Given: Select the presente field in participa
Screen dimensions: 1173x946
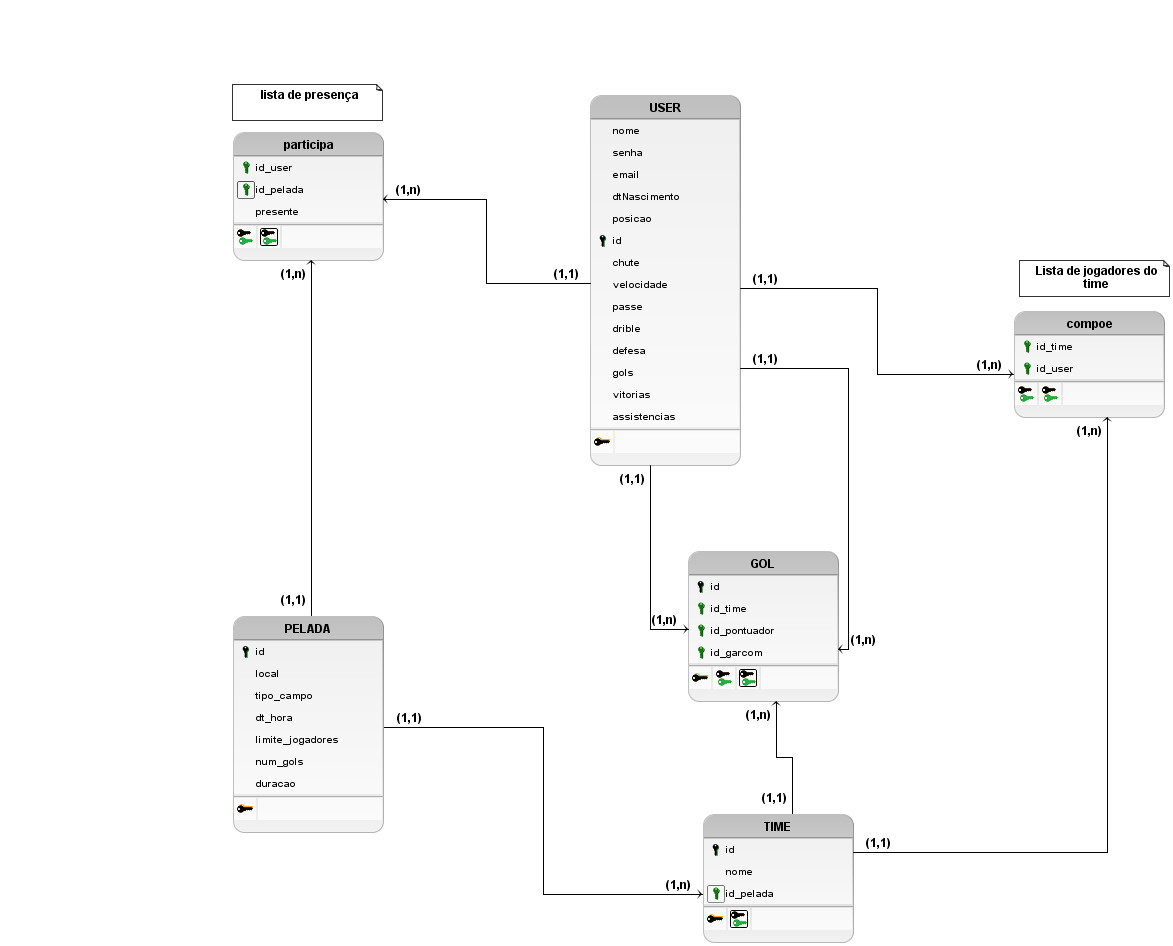Looking at the screenshot, I should [x=276, y=212].
